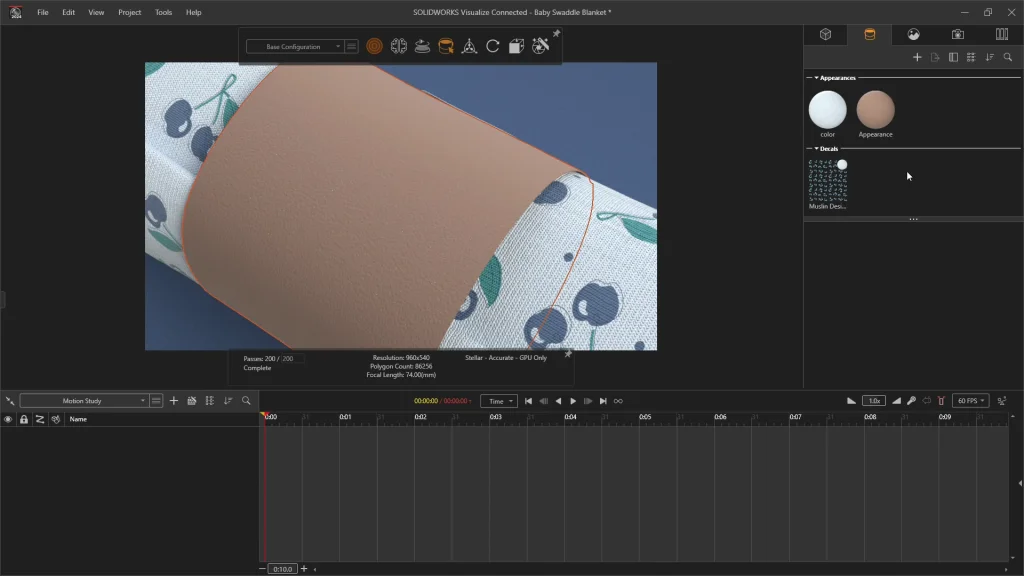Open the 60 FPS dropdown
This screenshot has width=1024, height=576.
click(970, 401)
